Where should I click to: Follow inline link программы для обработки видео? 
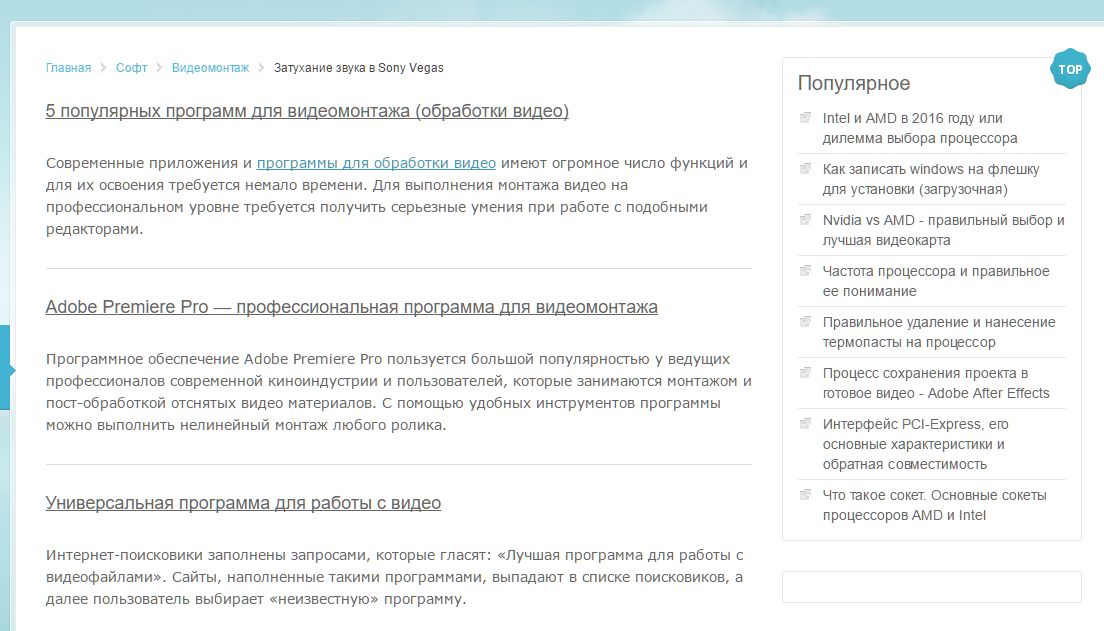[376, 163]
